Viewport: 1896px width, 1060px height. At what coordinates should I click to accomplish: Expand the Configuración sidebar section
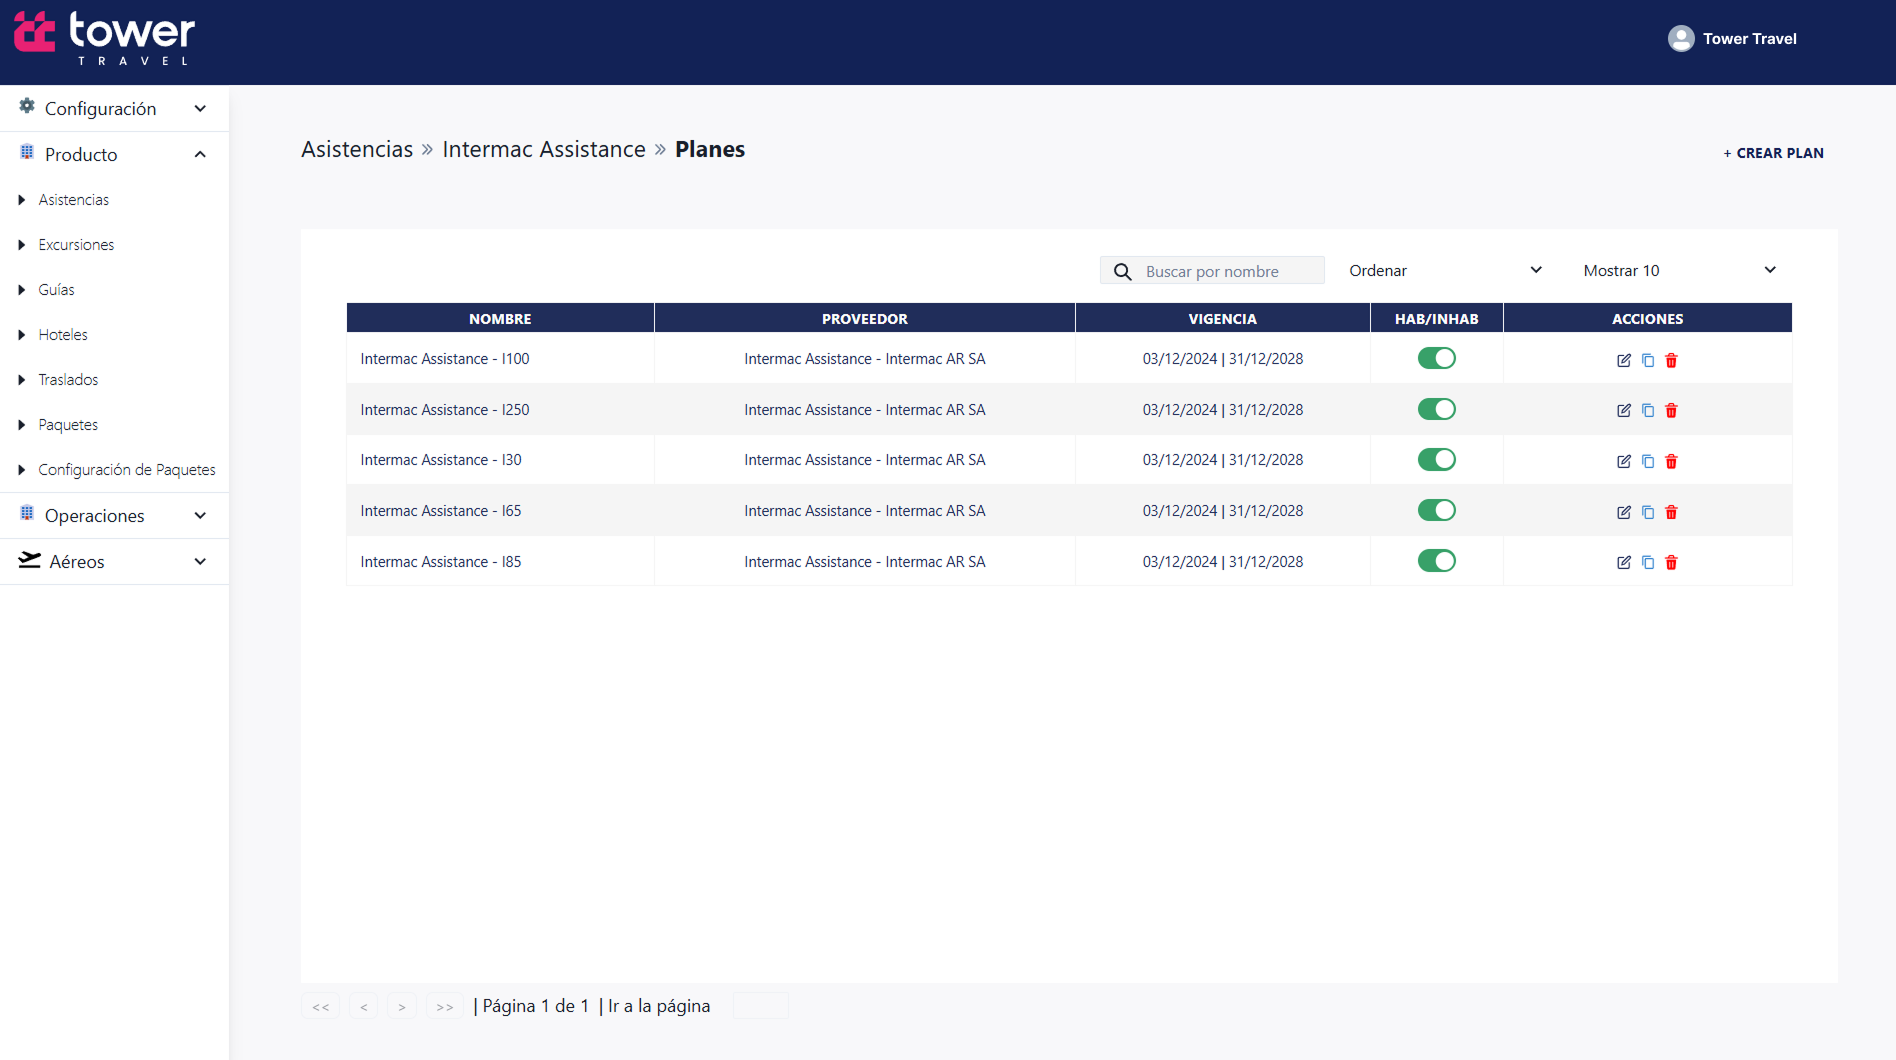(x=114, y=108)
